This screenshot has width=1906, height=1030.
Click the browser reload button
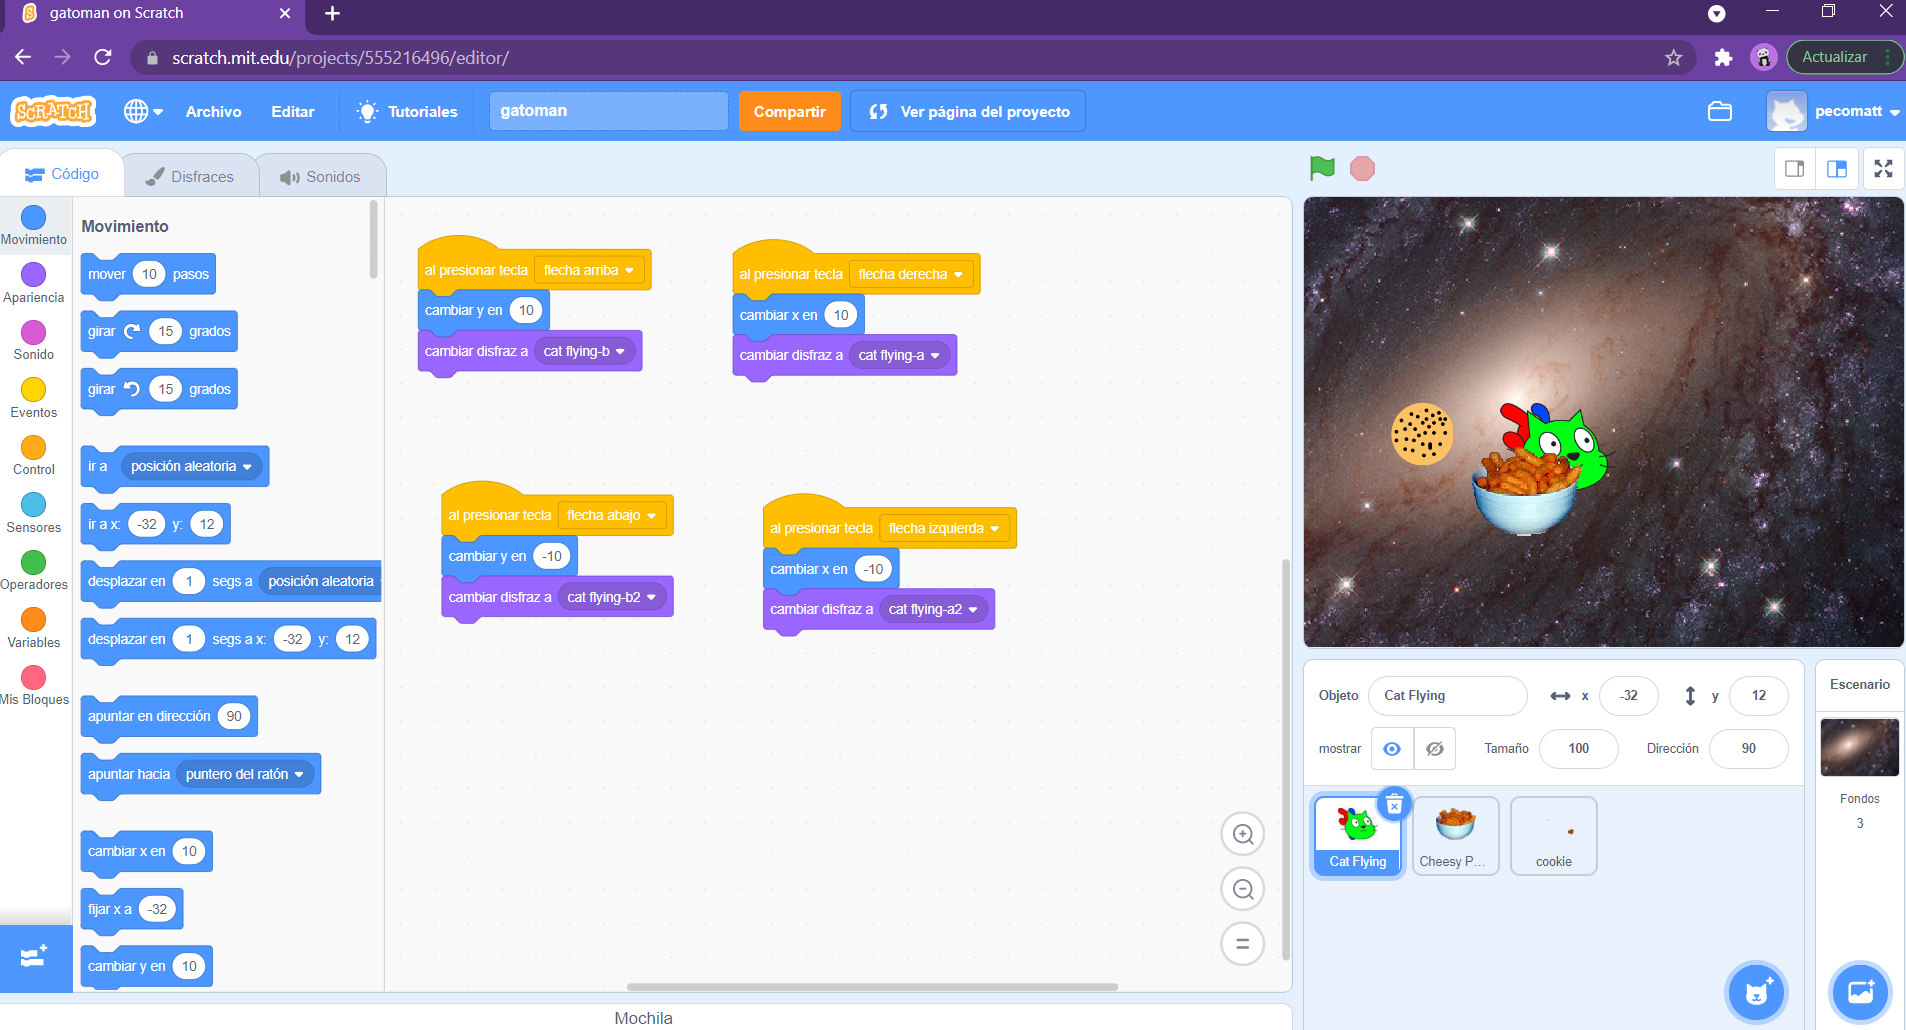pos(103,57)
